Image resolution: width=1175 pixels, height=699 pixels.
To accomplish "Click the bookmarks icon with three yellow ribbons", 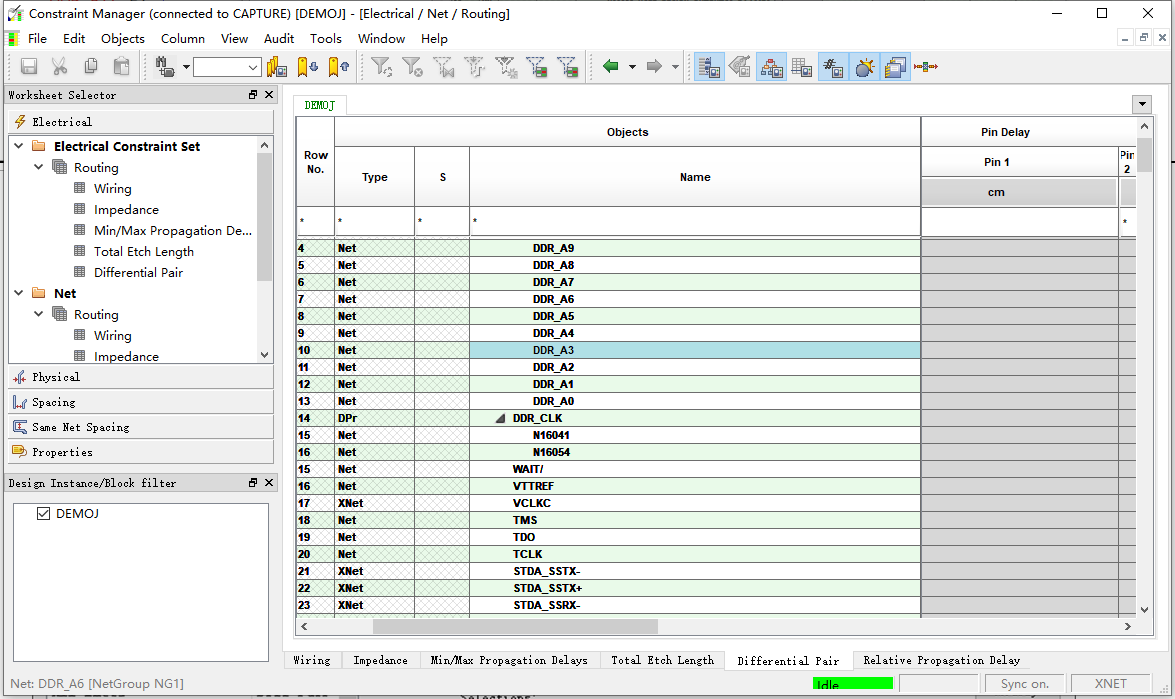I will [x=277, y=67].
